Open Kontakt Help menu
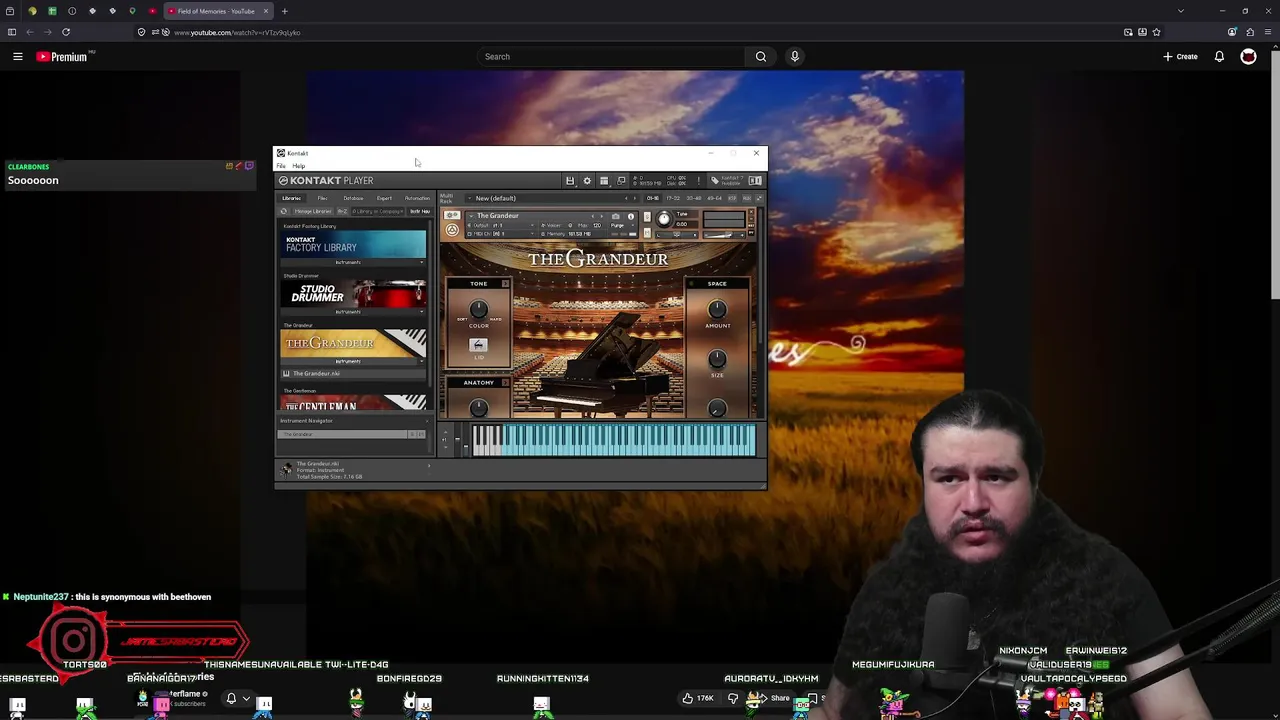Screen dimensions: 1280x720 pos(299,166)
